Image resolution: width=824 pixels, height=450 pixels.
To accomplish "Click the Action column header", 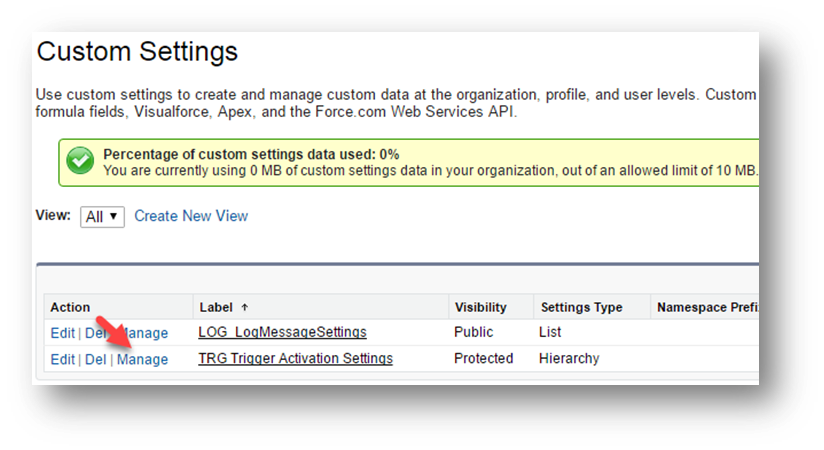I will pos(70,307).
